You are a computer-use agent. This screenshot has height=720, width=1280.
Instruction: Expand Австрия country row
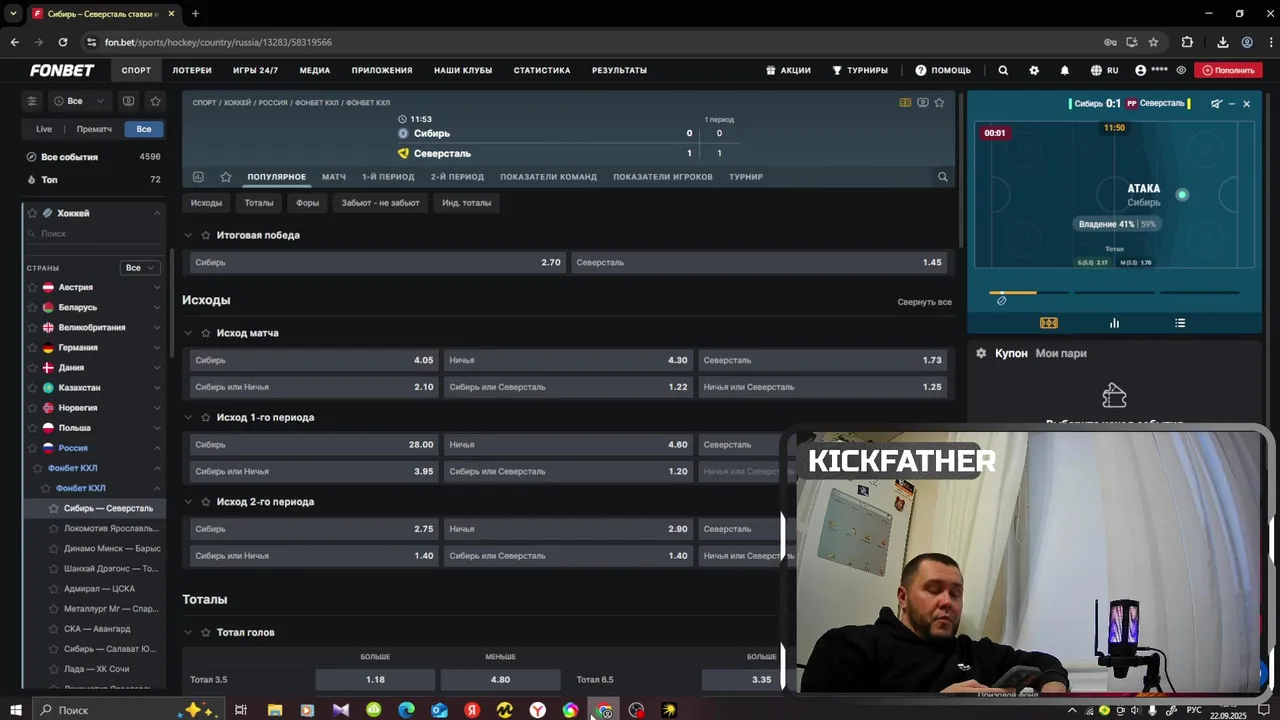point(95,287)
